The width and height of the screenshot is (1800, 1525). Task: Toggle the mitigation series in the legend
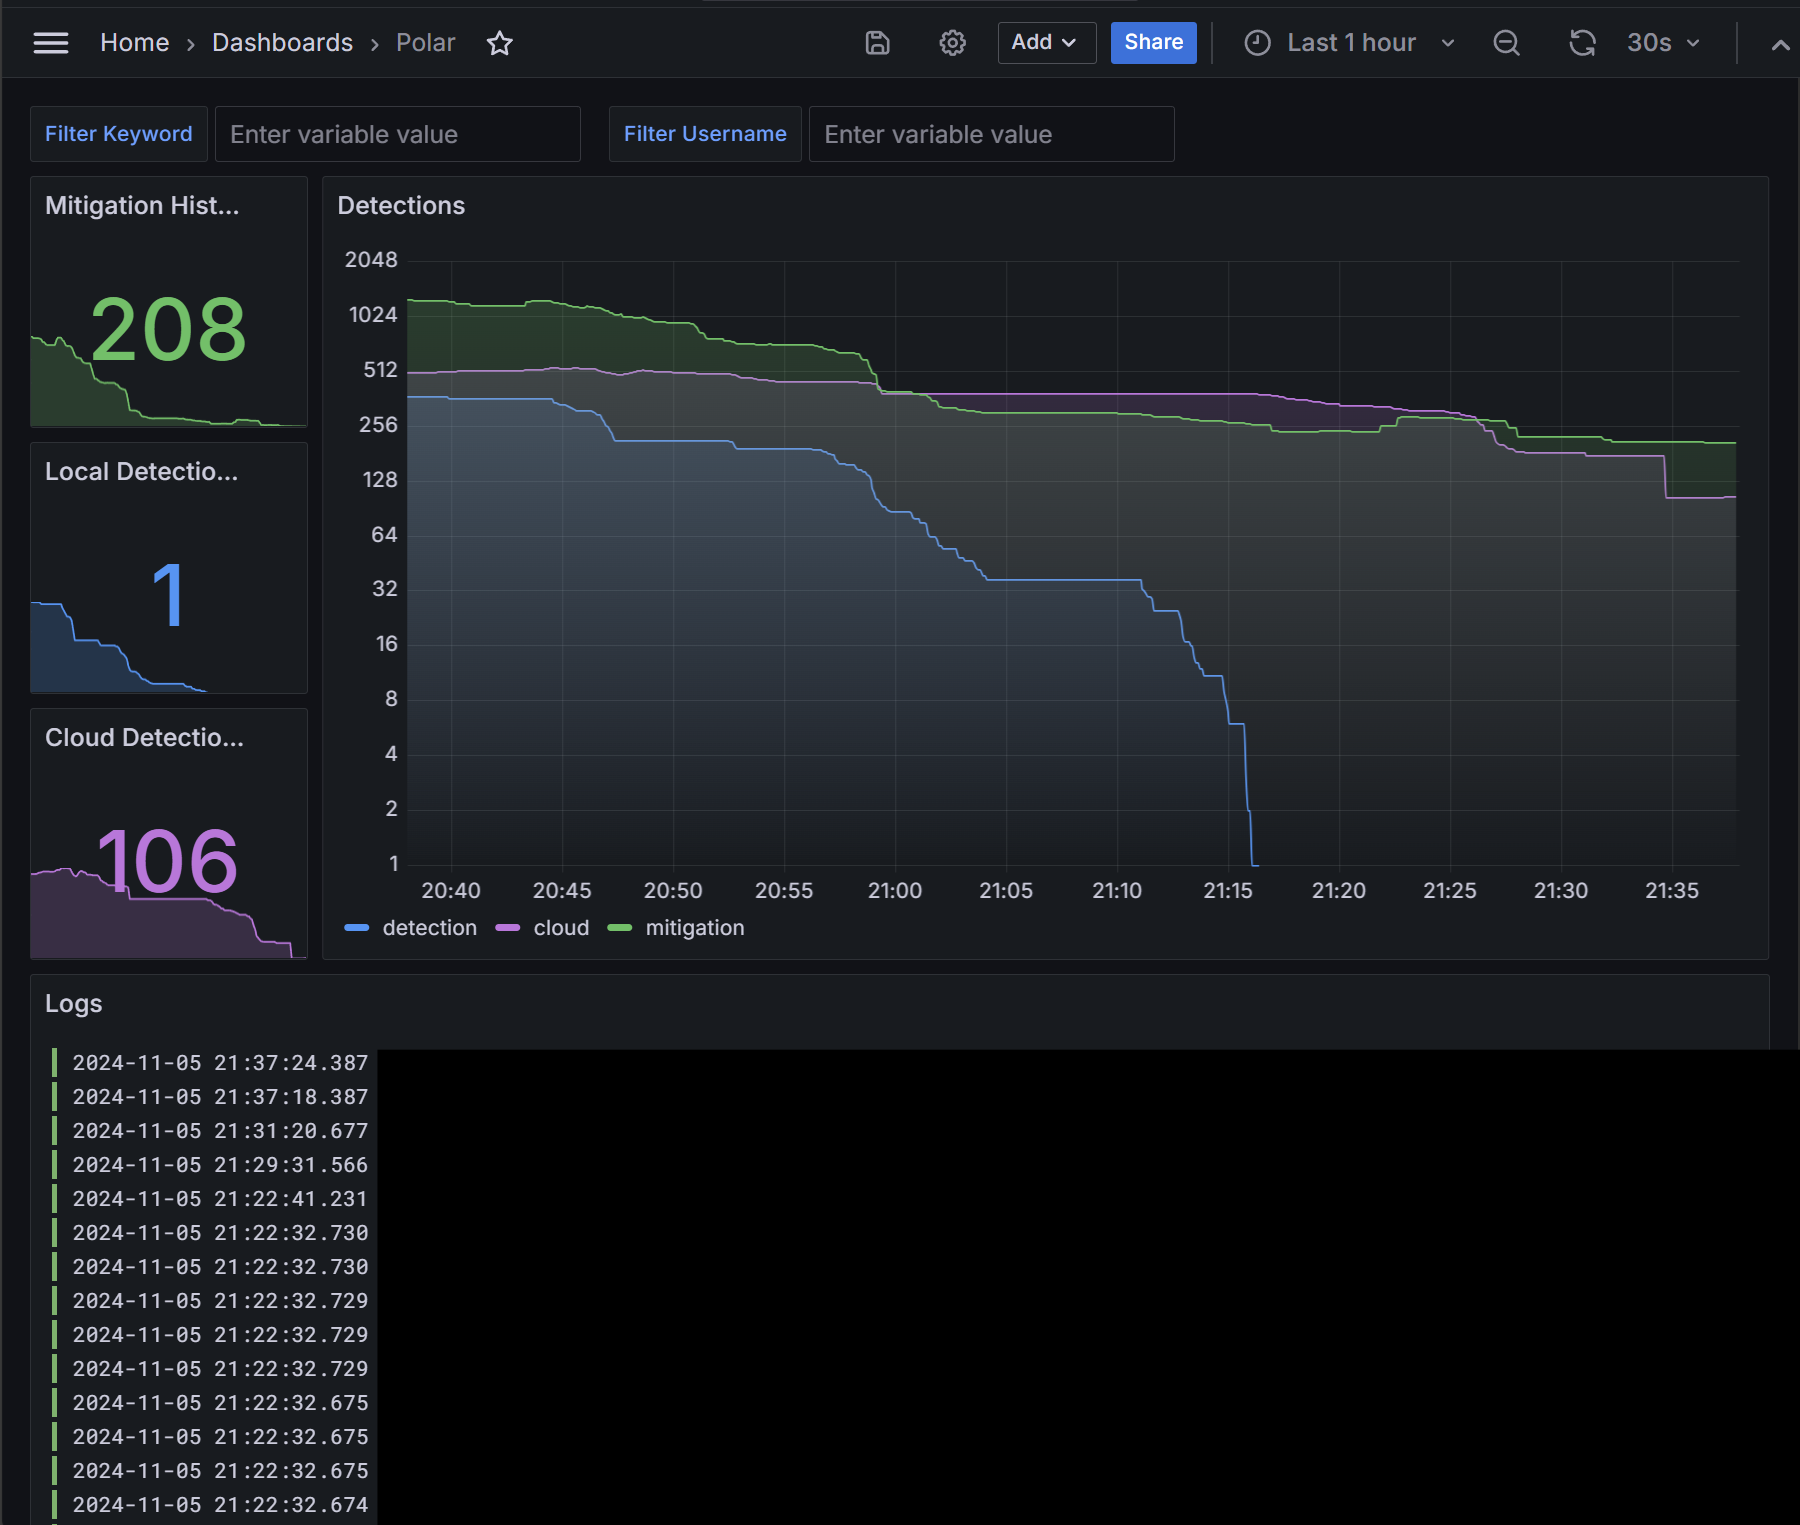[694, 927]
